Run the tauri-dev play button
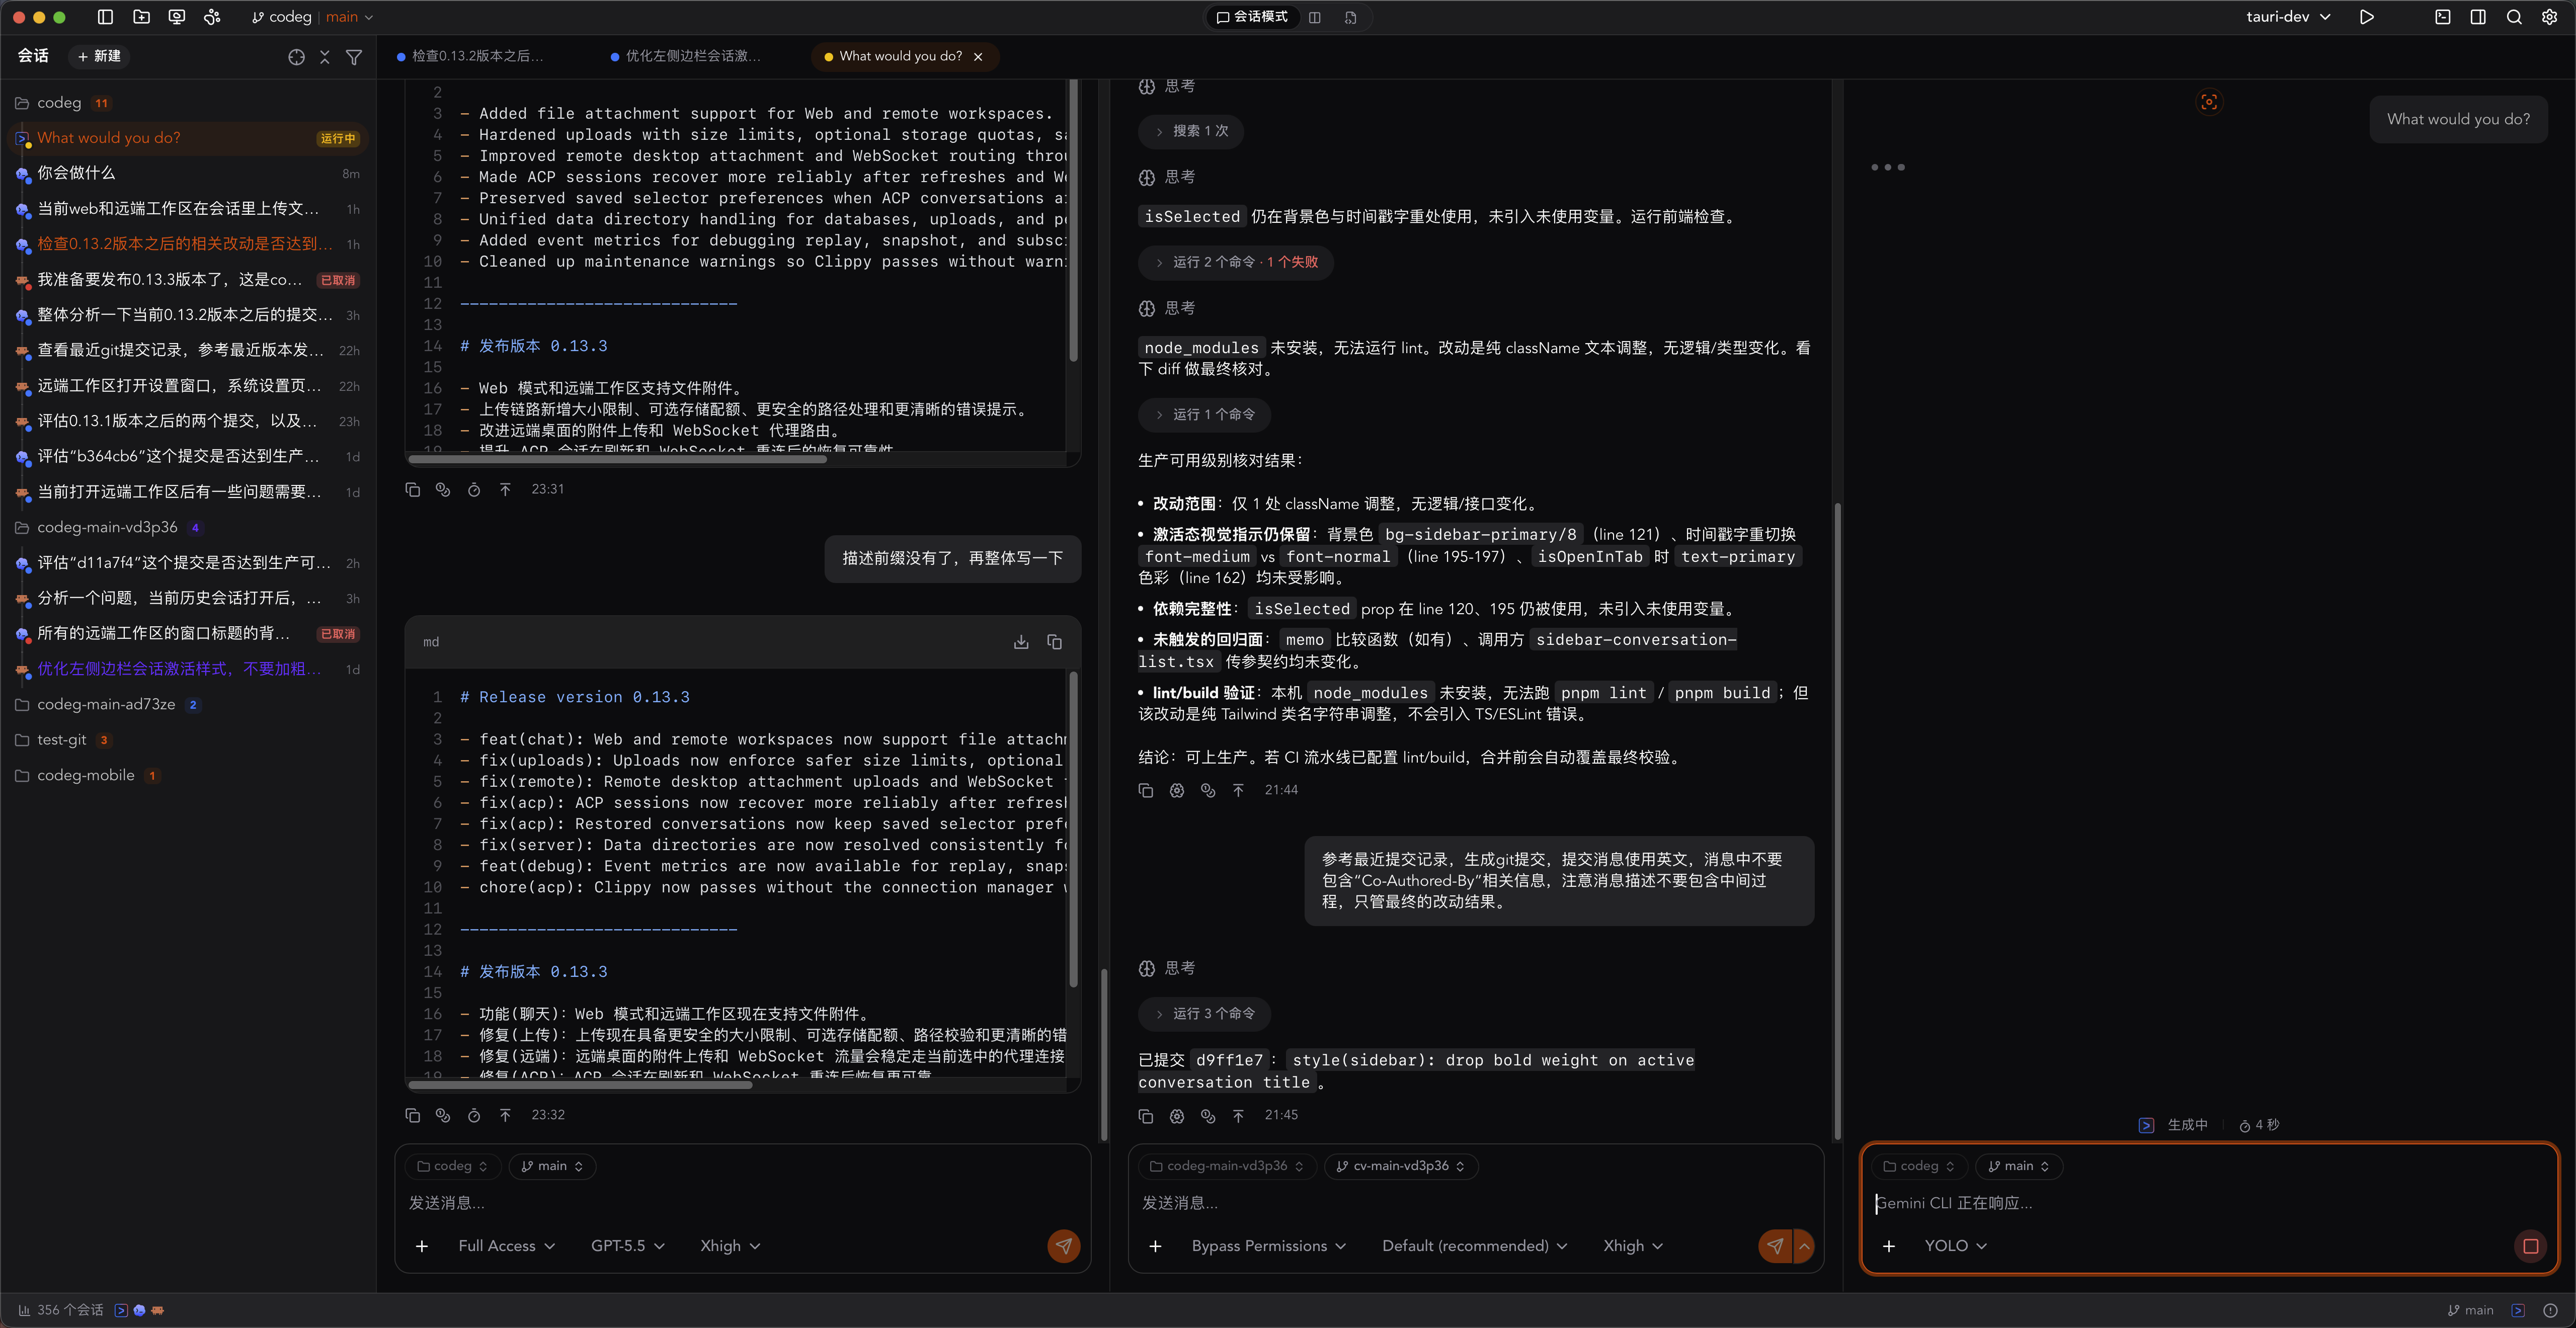The height and width of the screenshot is (1328, 2576). [x=2366, y=17]
